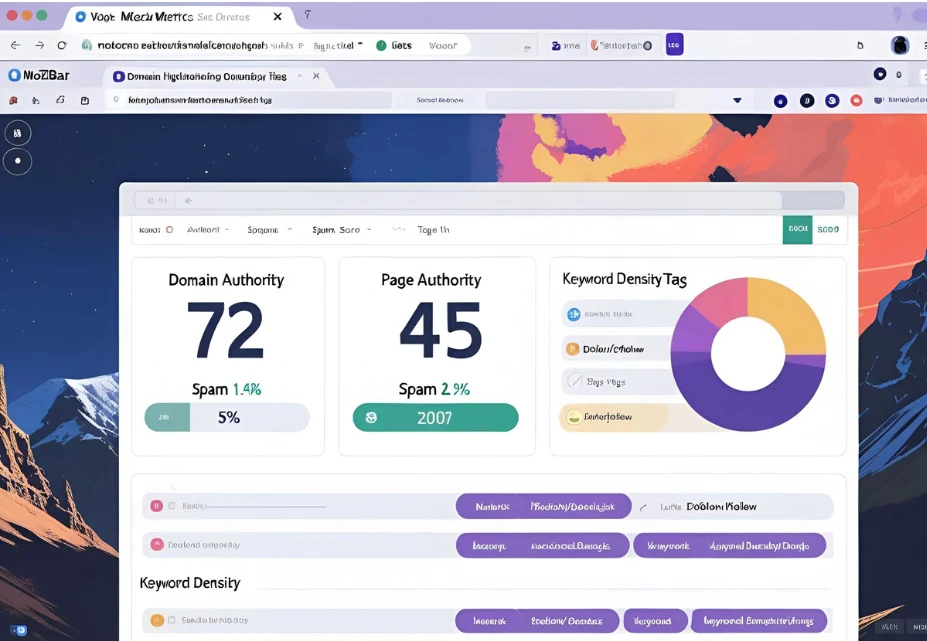Click the Page Authority 45 score
This screenshot has width=927, height=641.
[440, 330]
